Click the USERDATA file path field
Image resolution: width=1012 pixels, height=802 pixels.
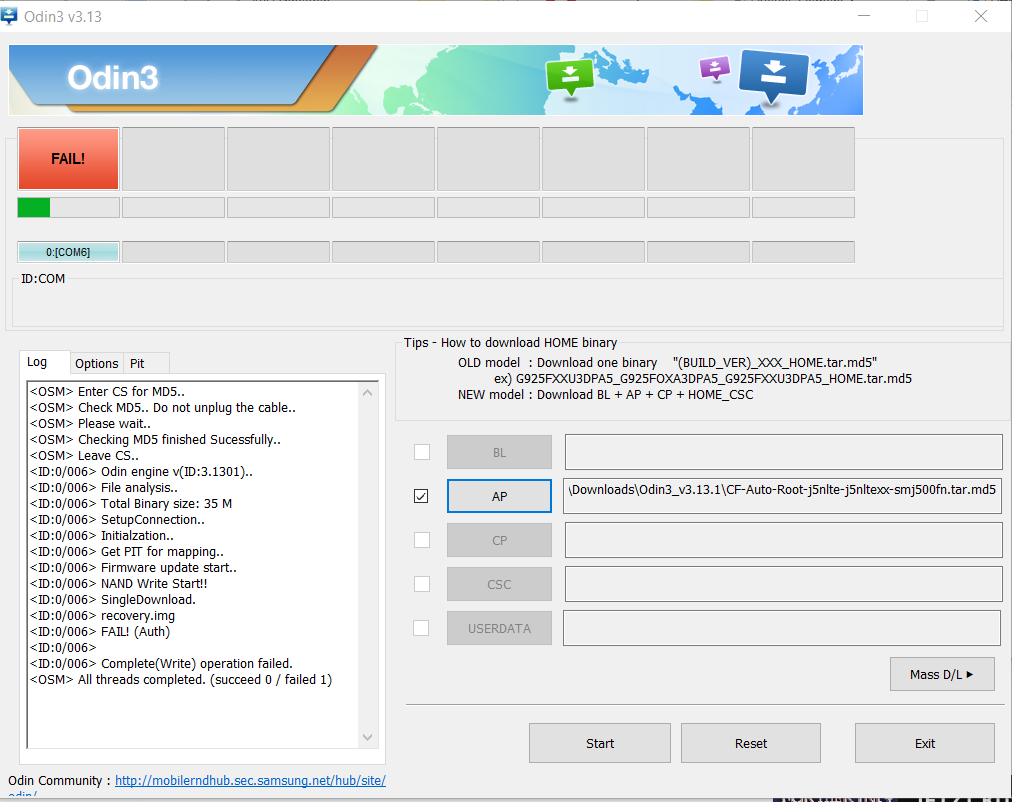pos(782,628)
